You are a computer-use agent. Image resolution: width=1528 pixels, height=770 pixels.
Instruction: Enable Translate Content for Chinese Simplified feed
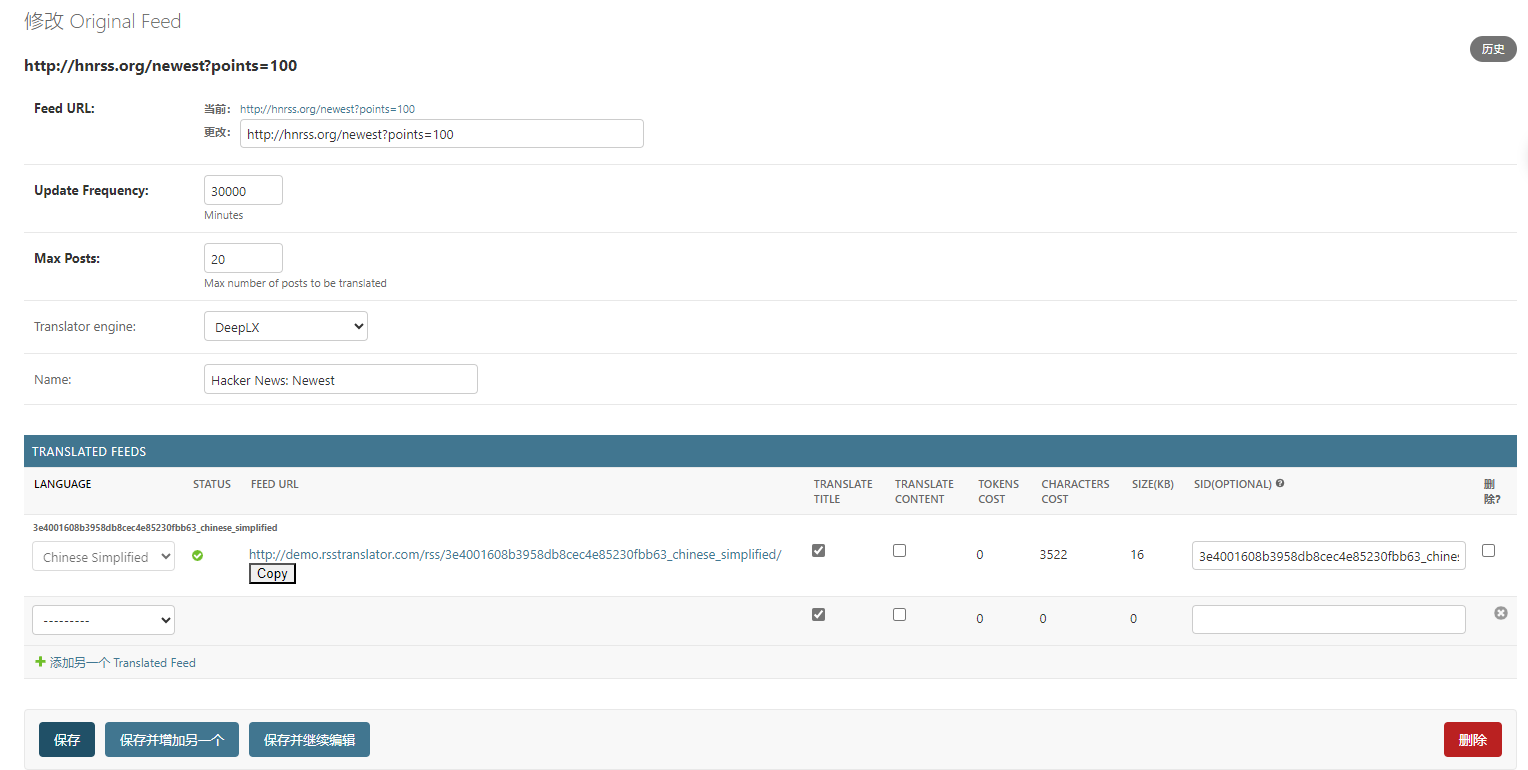(899, 550)
